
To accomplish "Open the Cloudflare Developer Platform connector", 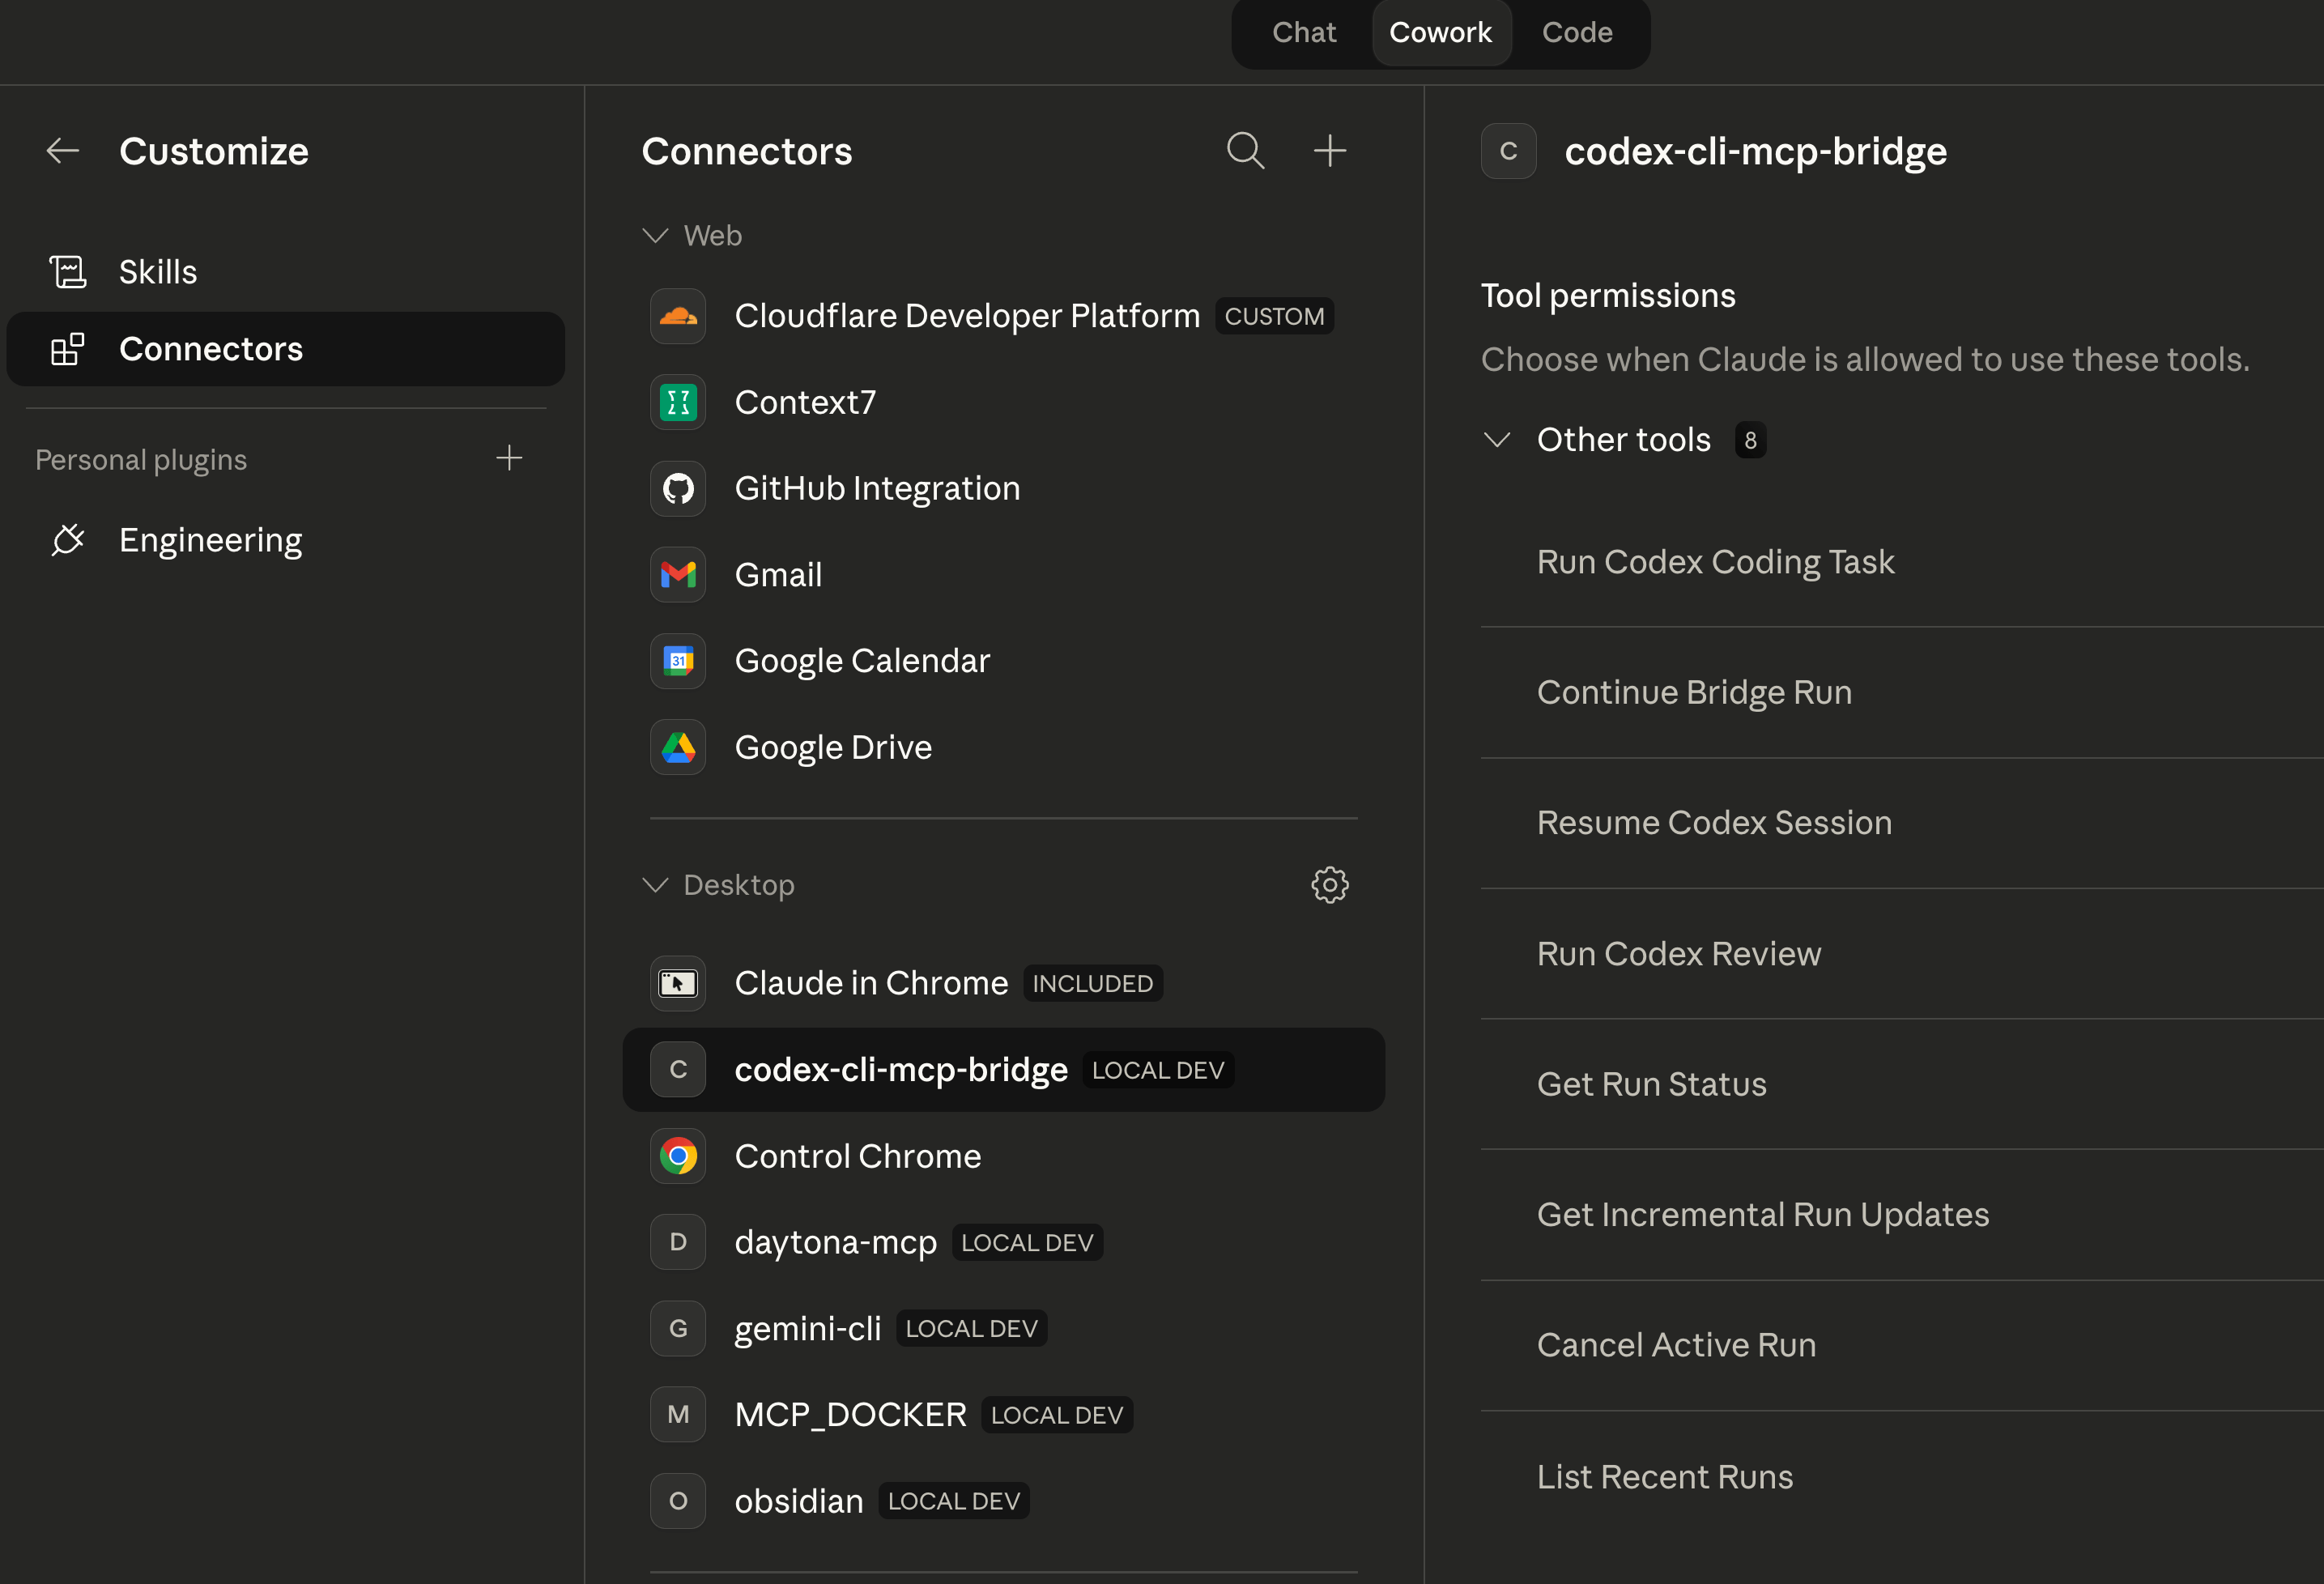I will tap(966, 316).
